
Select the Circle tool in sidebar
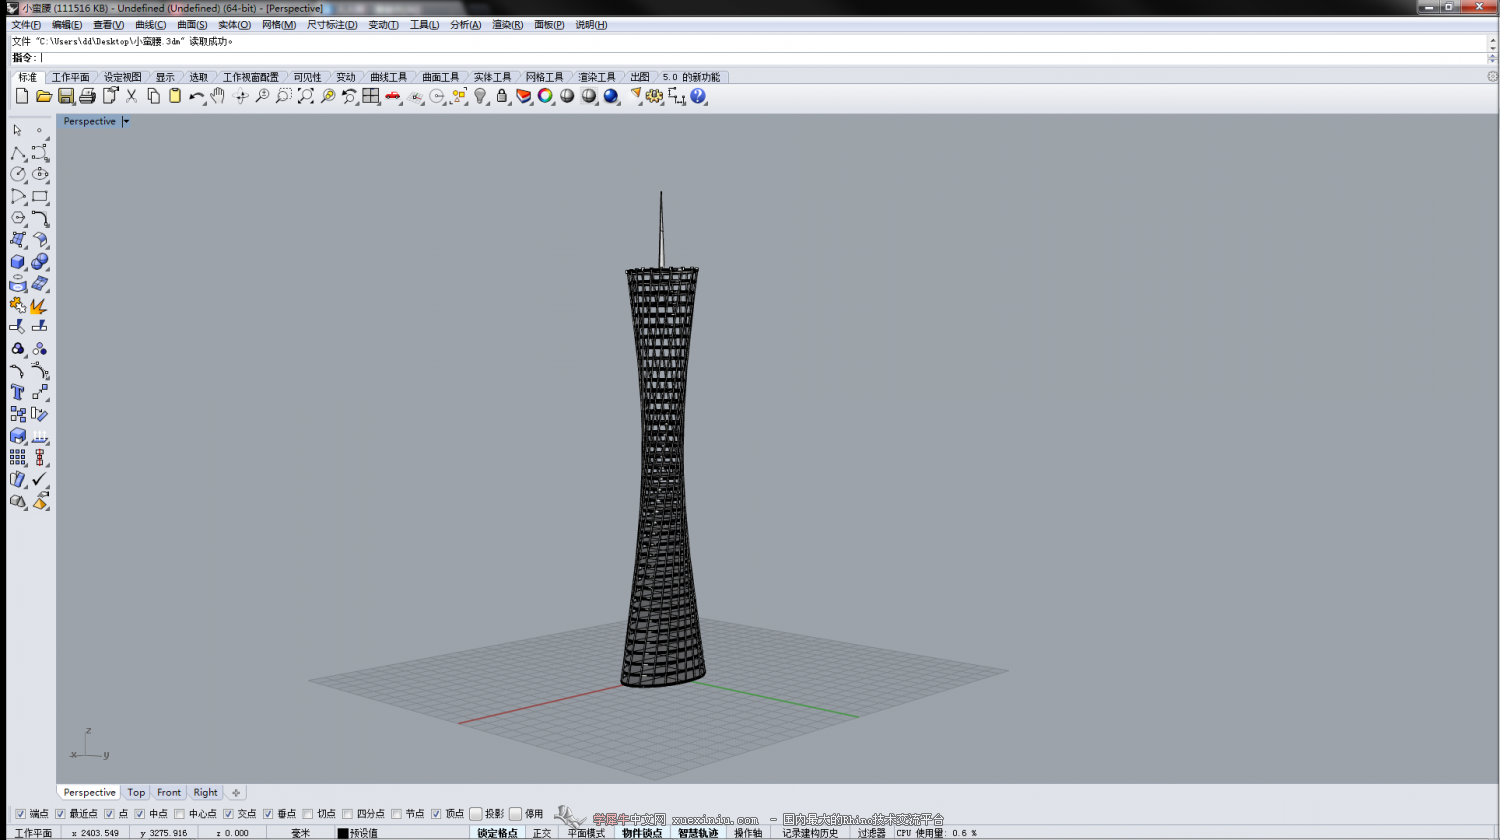pos(18,174)
